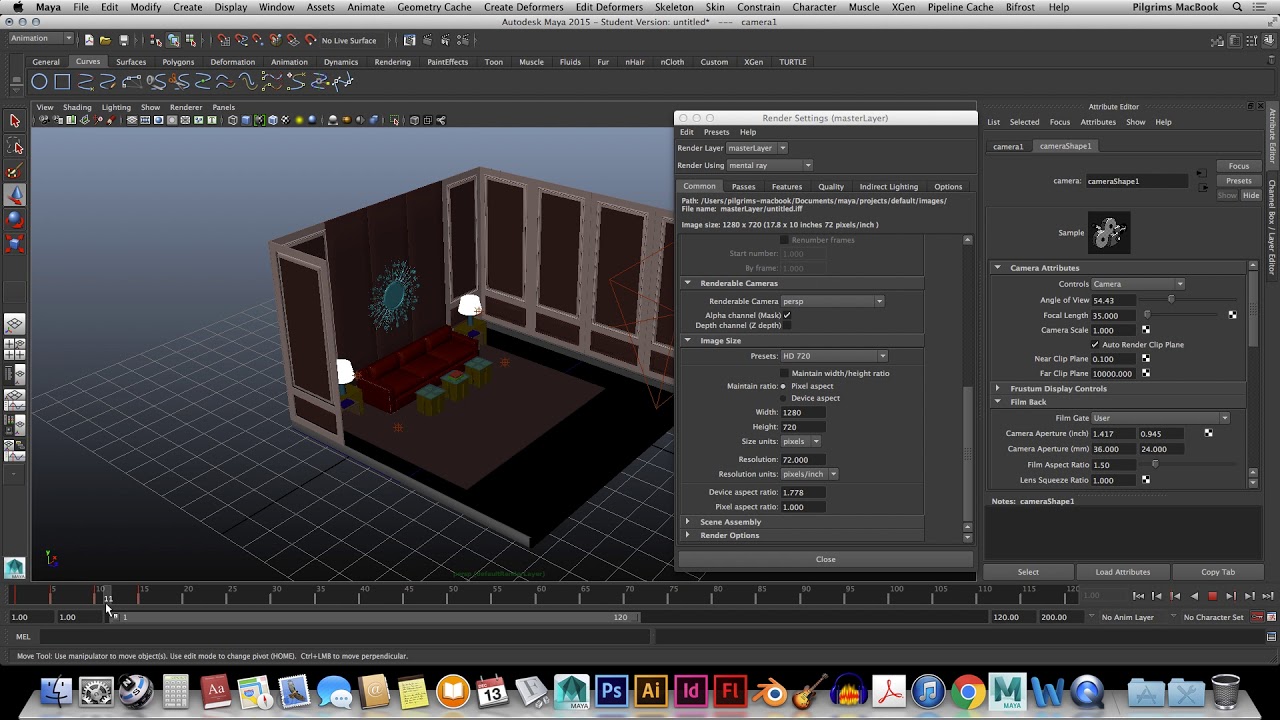This screenshot has width=1280, height=720.
Task: Expand the Scene Assembly section
Action: (687, 522)
